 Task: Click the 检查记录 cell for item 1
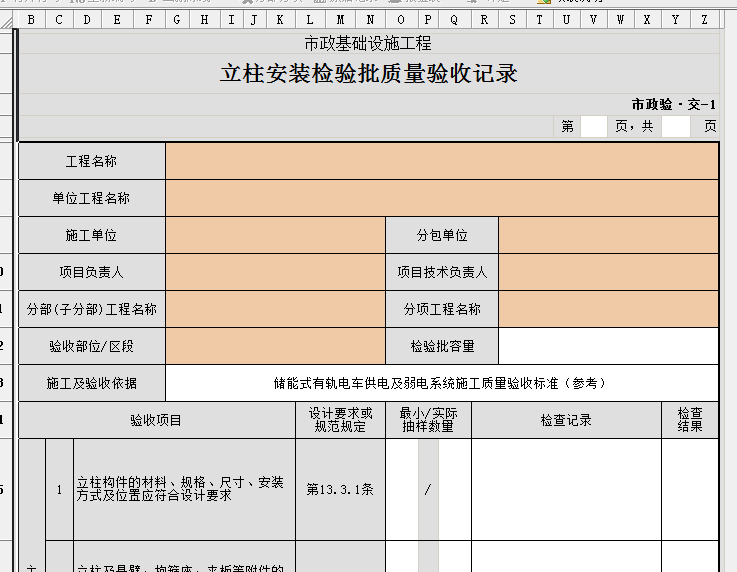[566, 489]
